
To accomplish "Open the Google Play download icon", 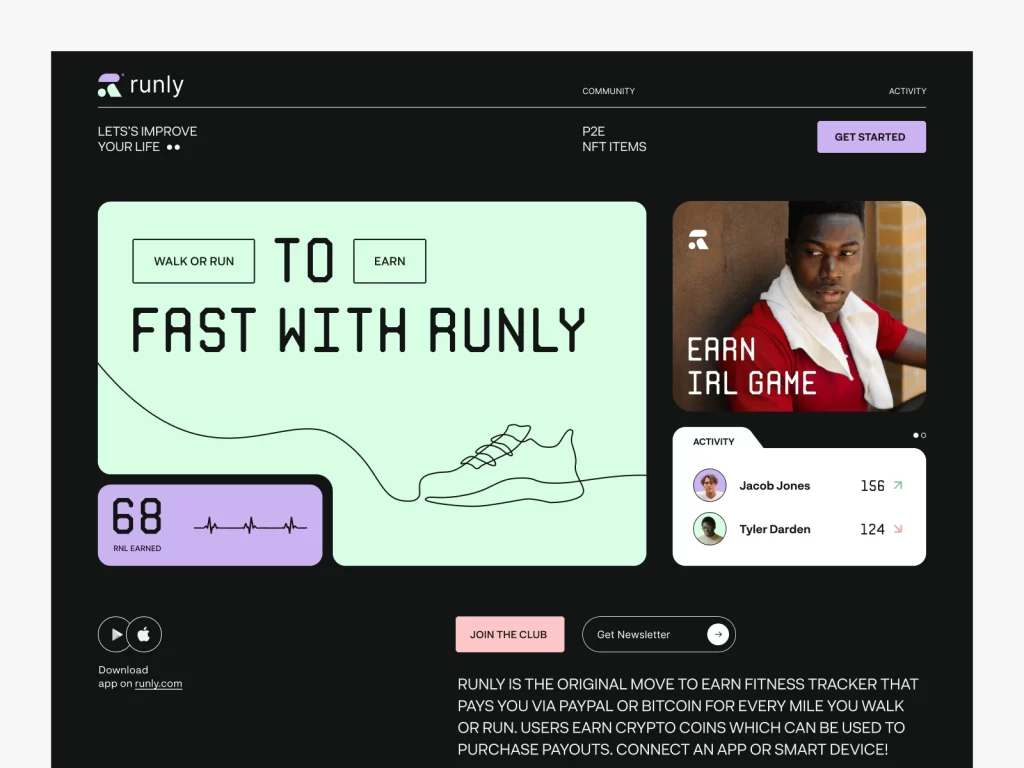I will pyautogui.click(x=116, y=634).
